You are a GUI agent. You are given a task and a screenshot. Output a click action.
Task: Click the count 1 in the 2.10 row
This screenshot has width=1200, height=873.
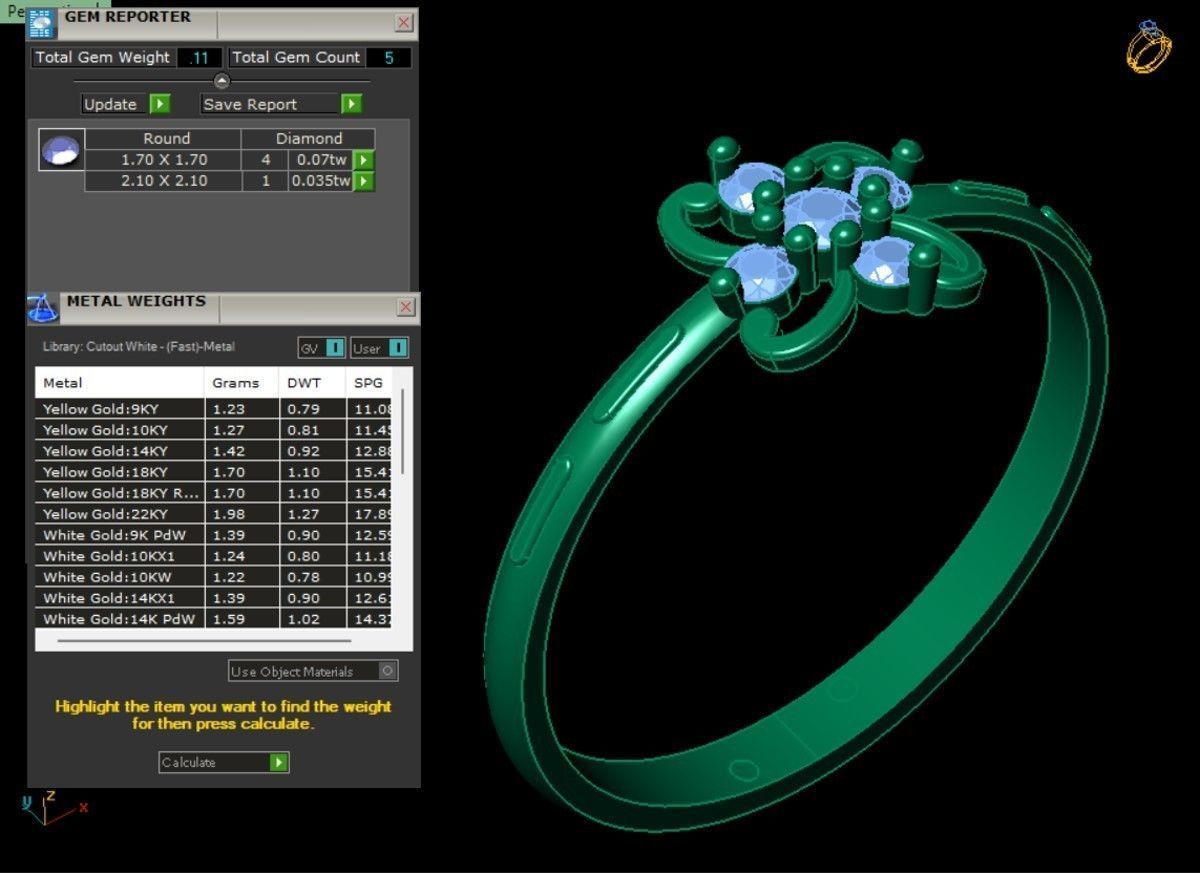[266, 181]
